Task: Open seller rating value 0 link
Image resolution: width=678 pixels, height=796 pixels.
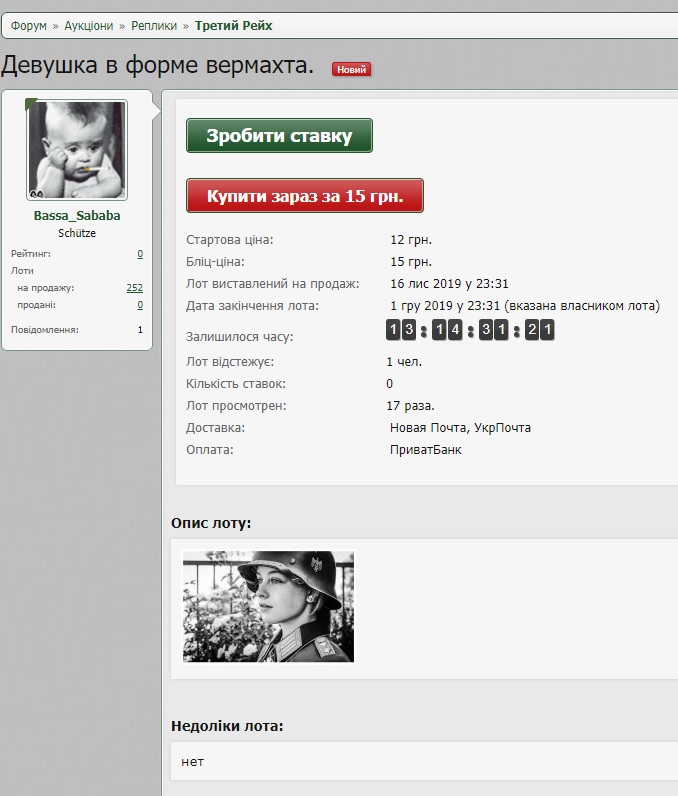Action: (140, 253)
